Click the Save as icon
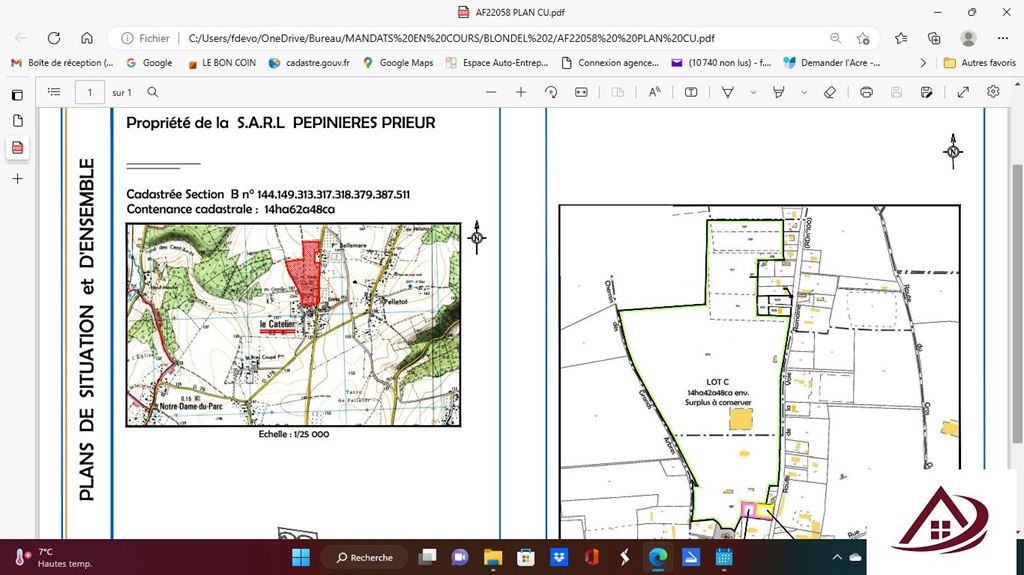 point(926,92)
